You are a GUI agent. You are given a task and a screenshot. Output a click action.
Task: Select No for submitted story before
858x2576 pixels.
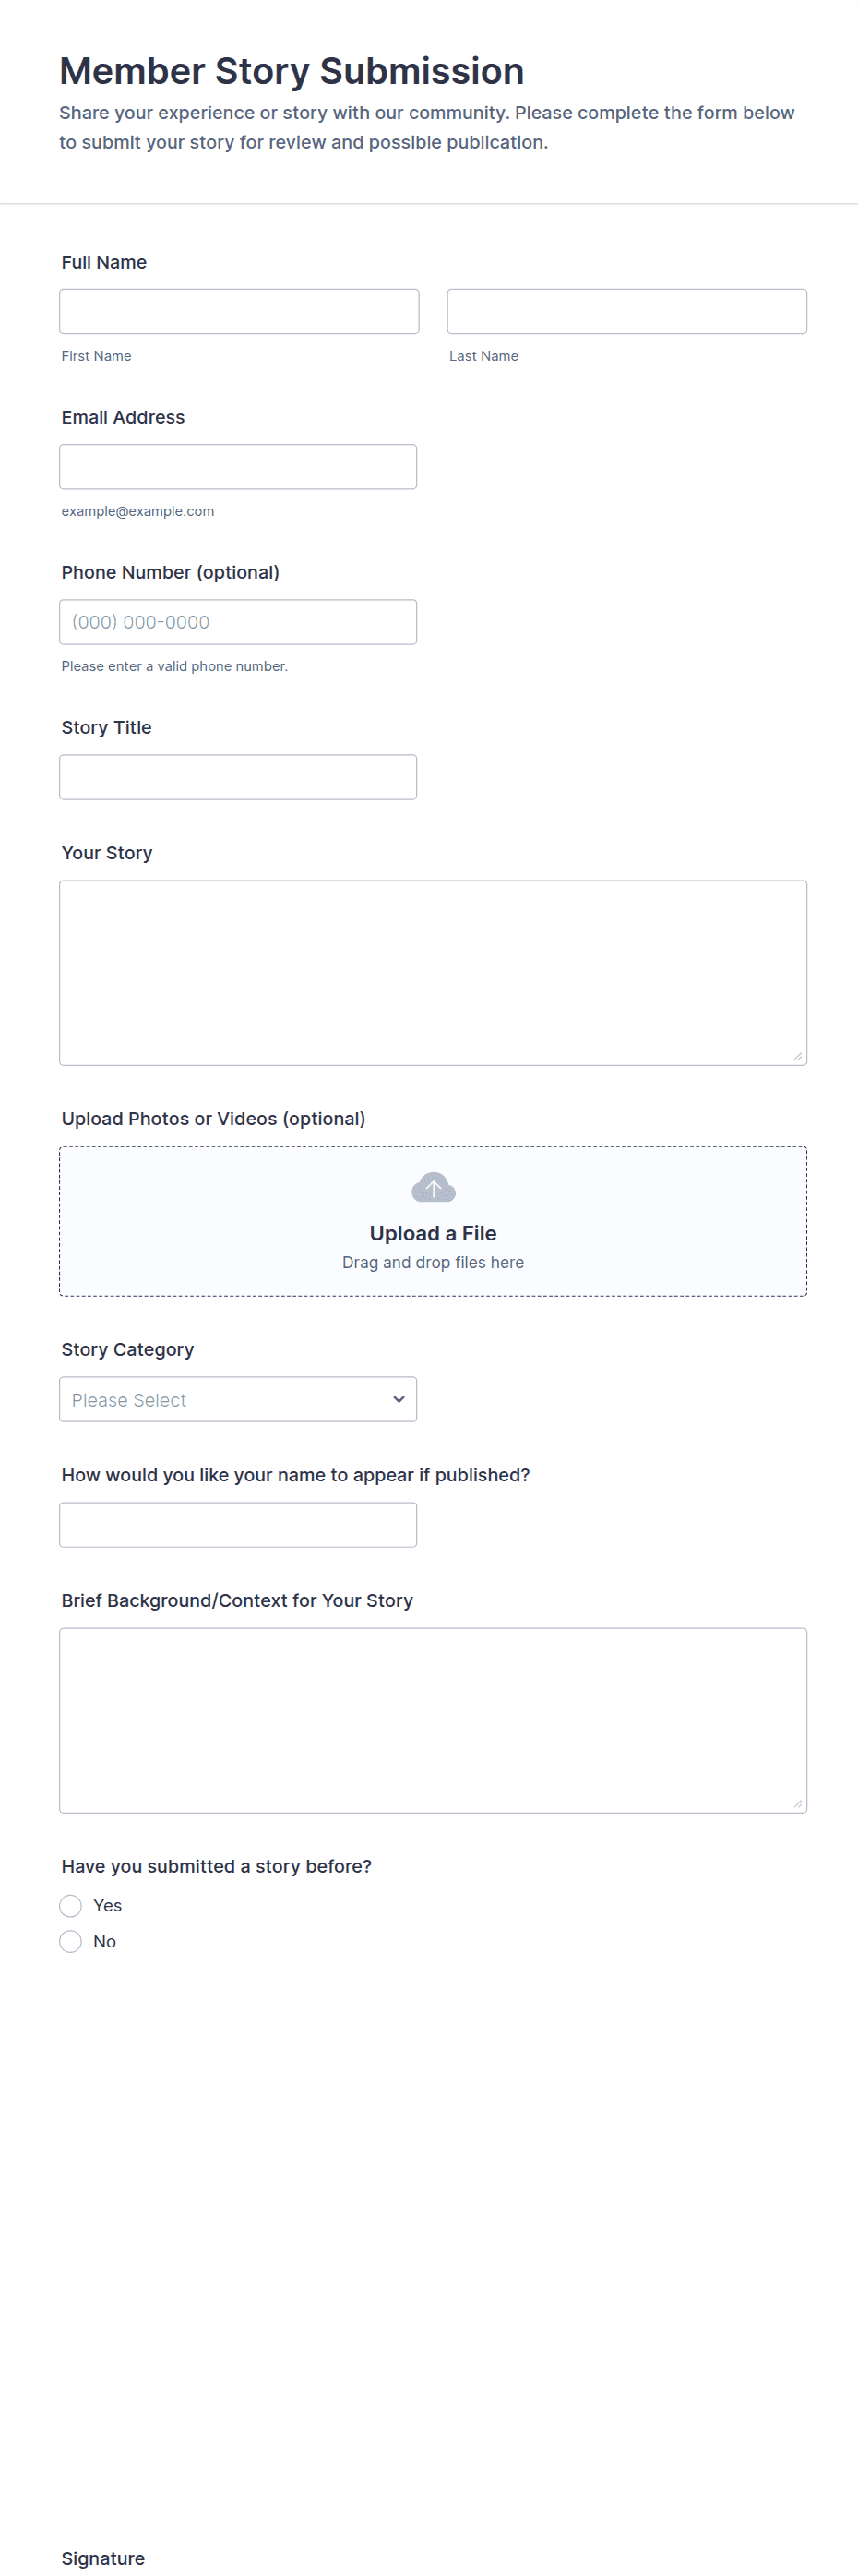coord(71,1942)
